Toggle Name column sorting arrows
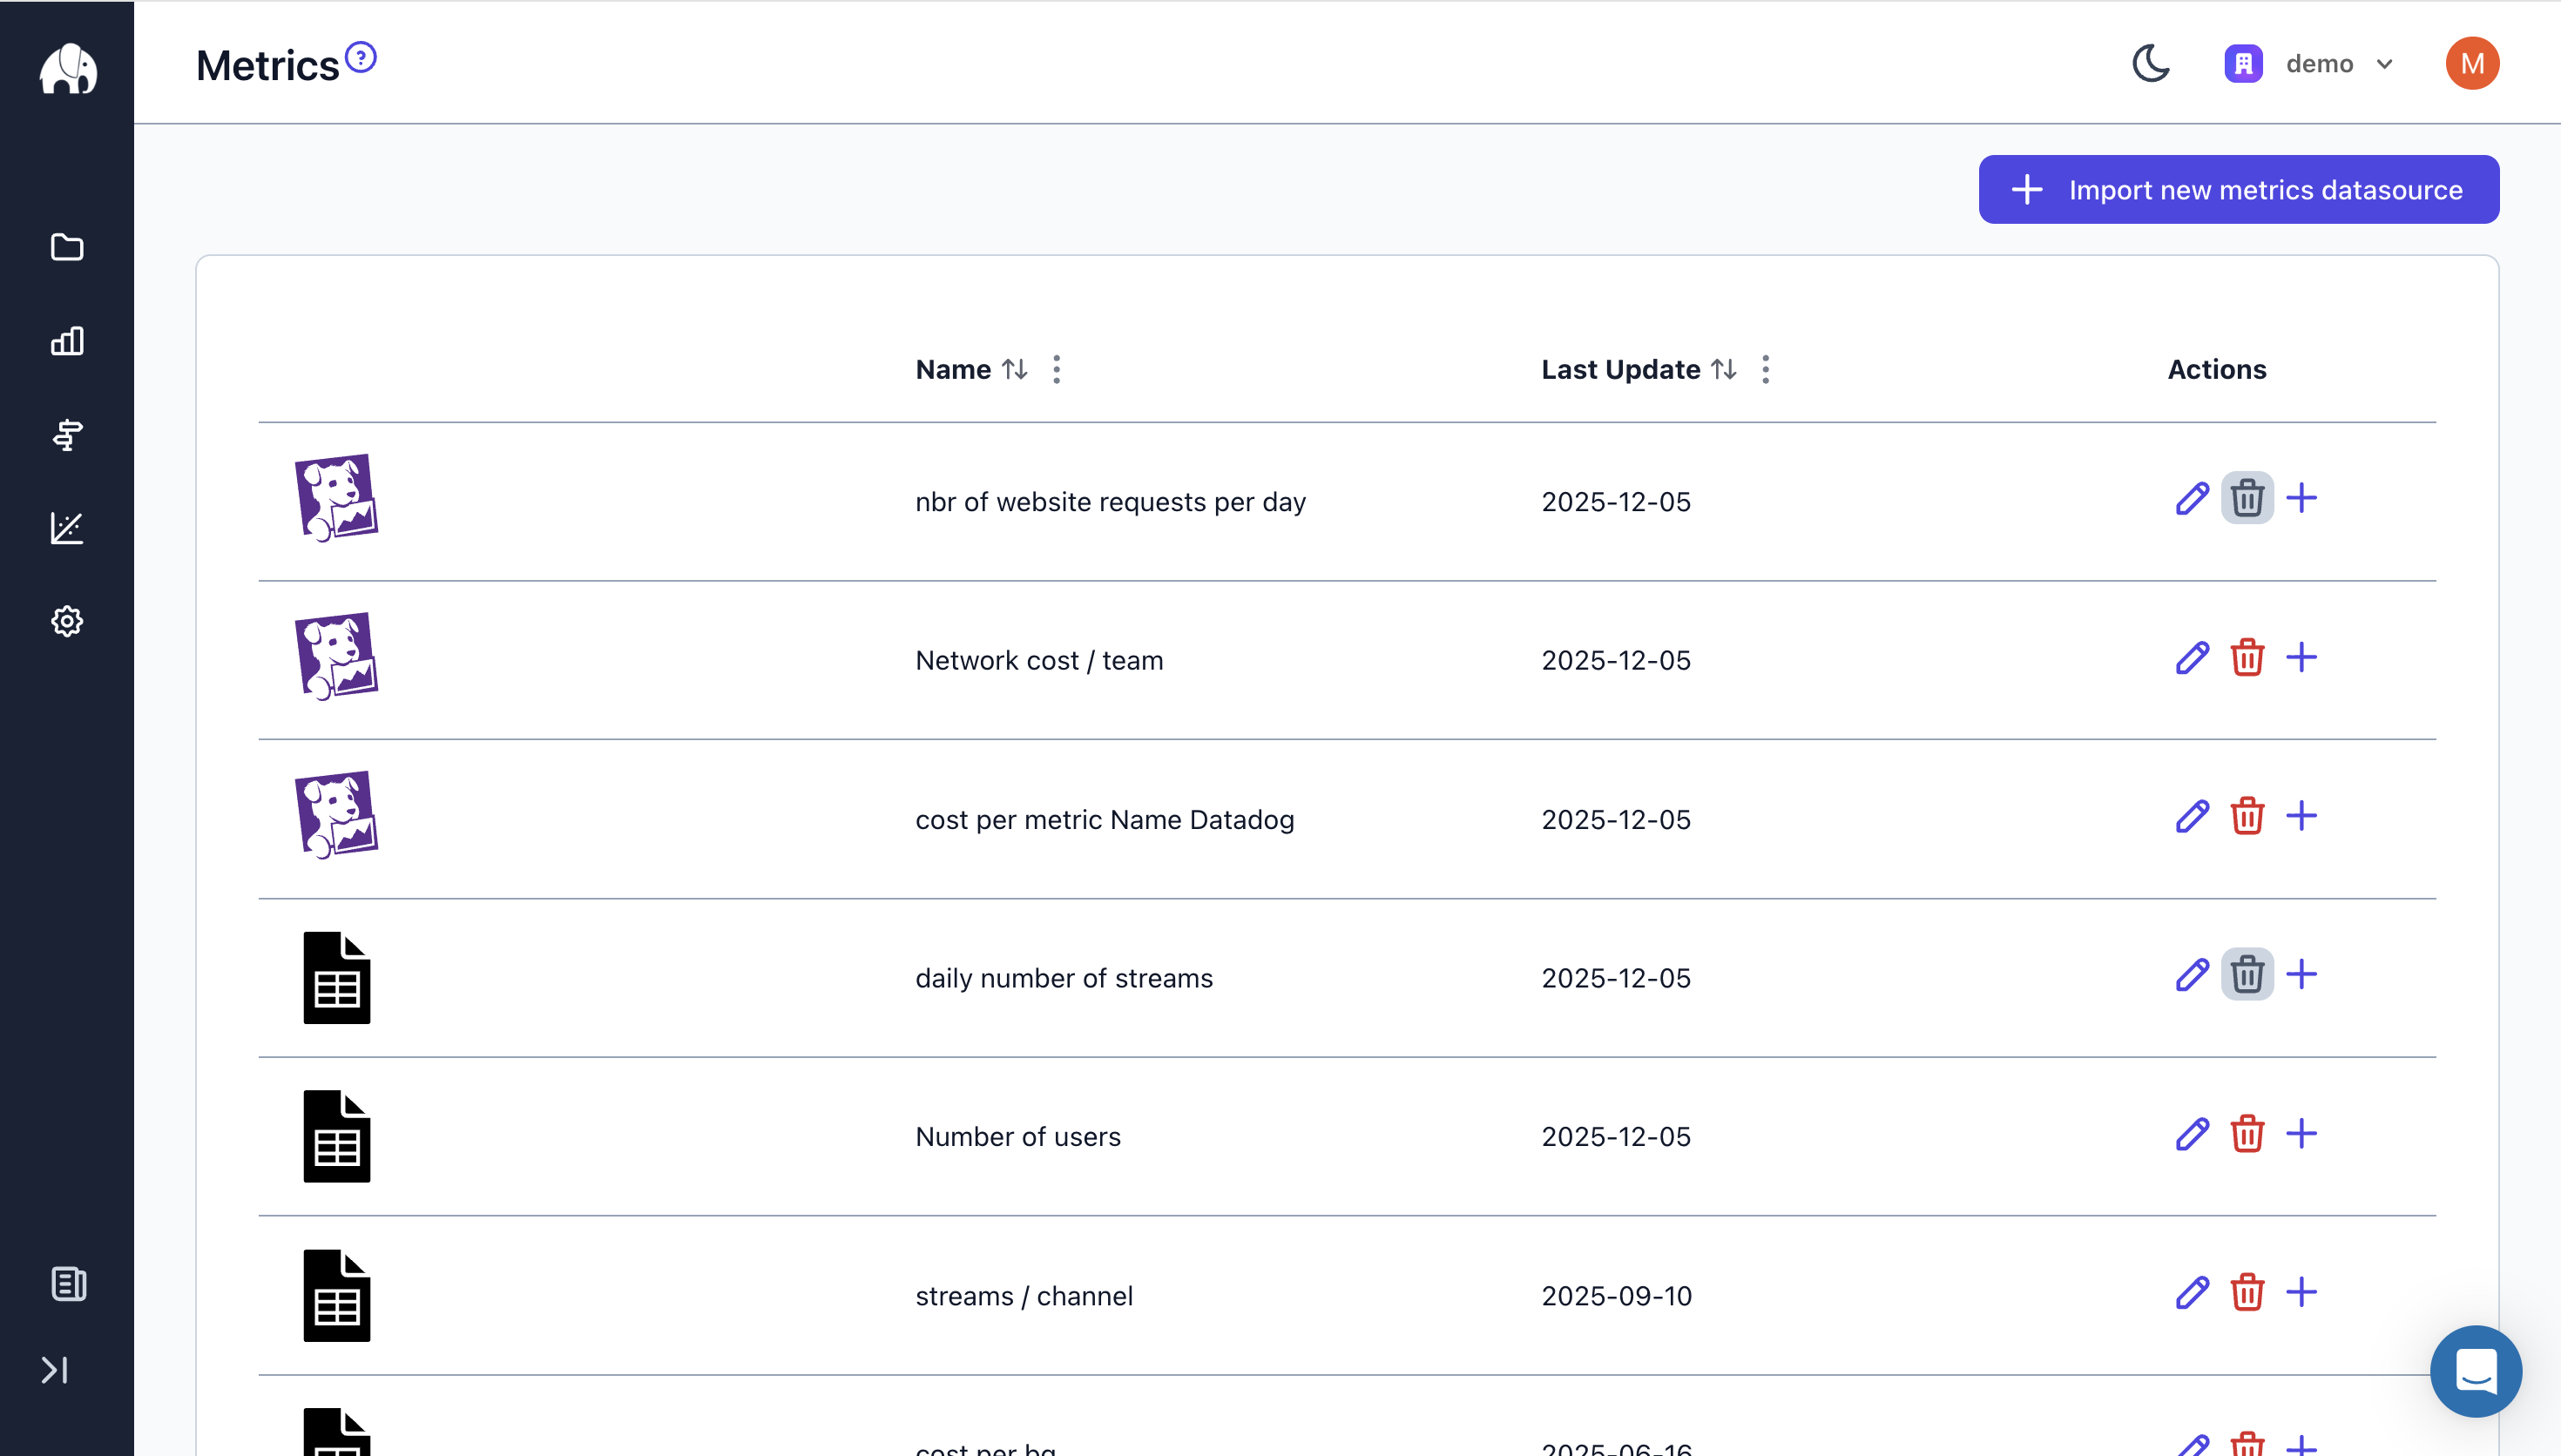Image resolution: width=2561 pixels, height=1456 pixels. pos(1015,369)
